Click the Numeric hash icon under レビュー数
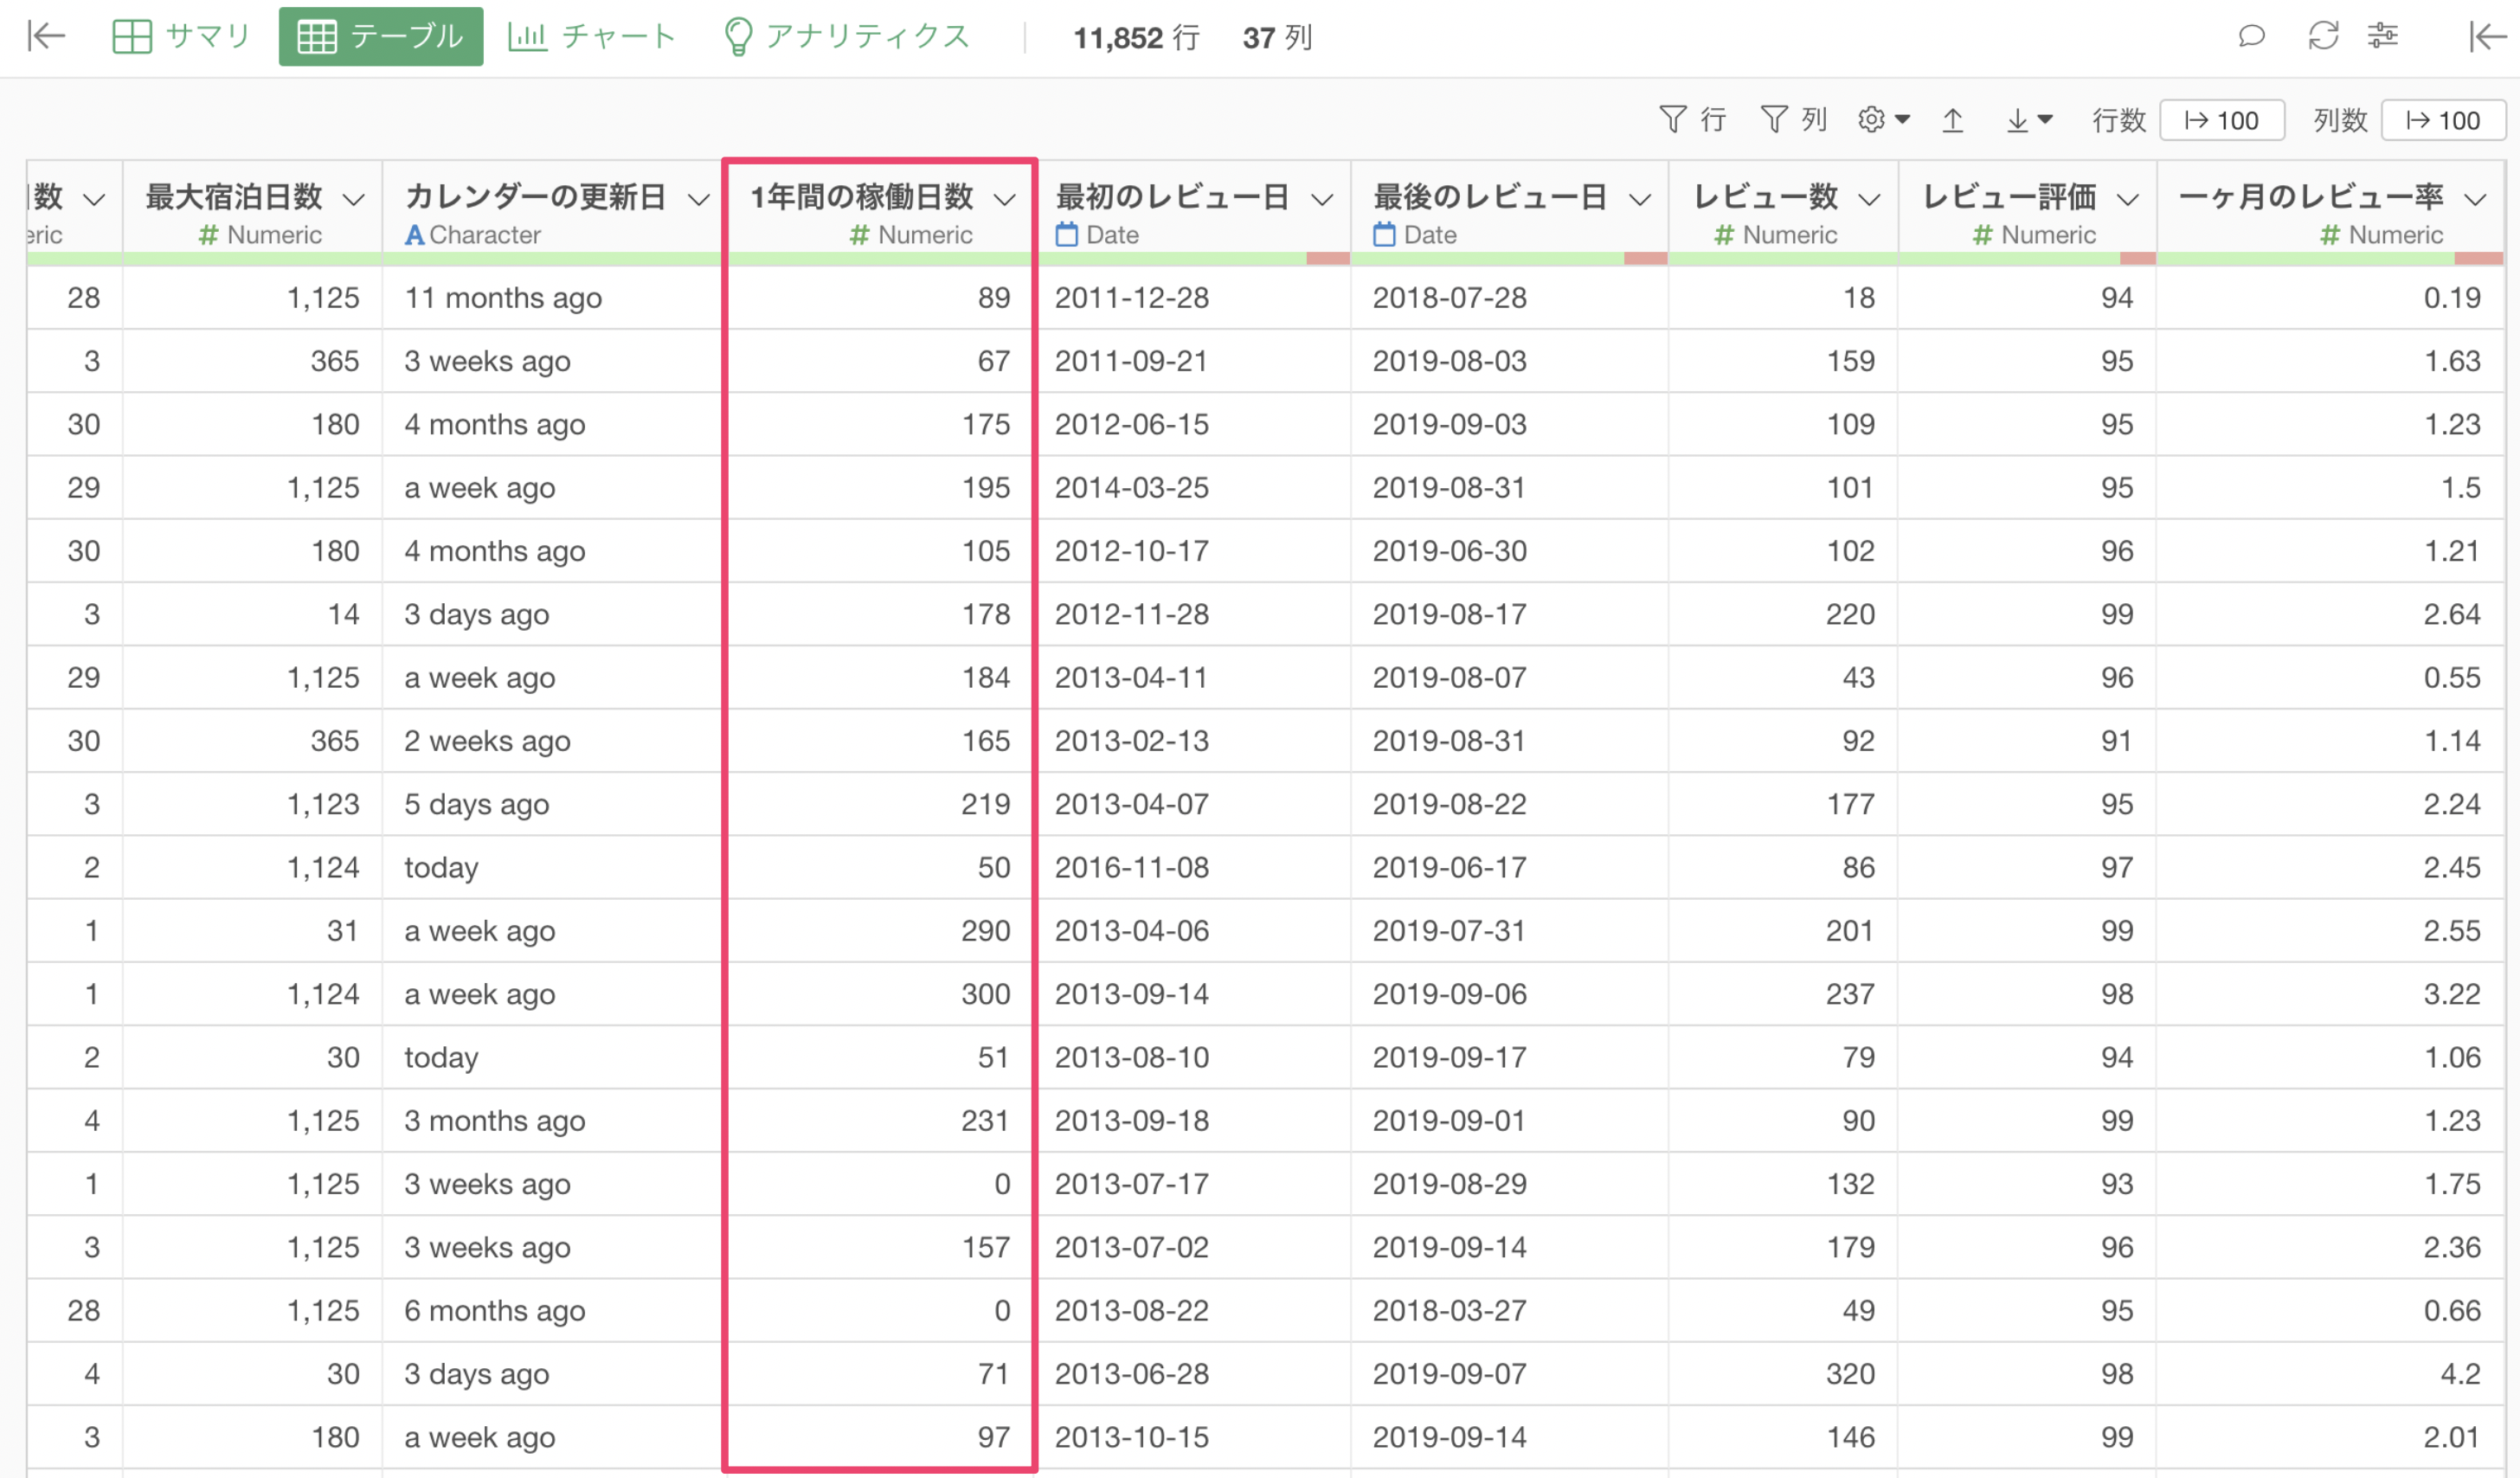Viewport: 2520px width, 1478px height. [x=1723, y=235]
